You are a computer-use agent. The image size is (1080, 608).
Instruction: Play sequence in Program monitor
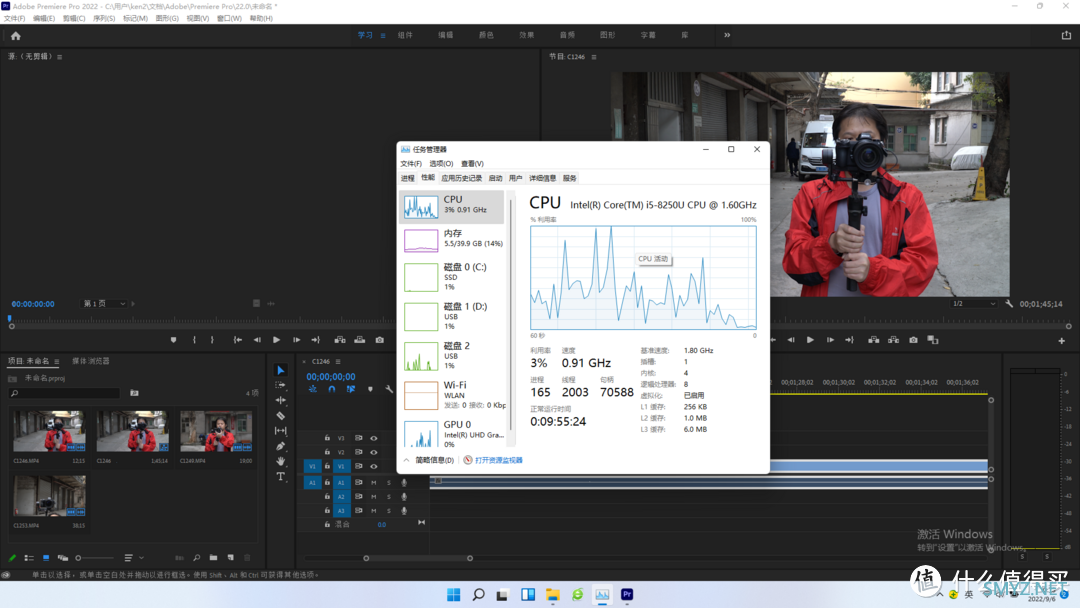pyautogui.click(x=810, y=340)
